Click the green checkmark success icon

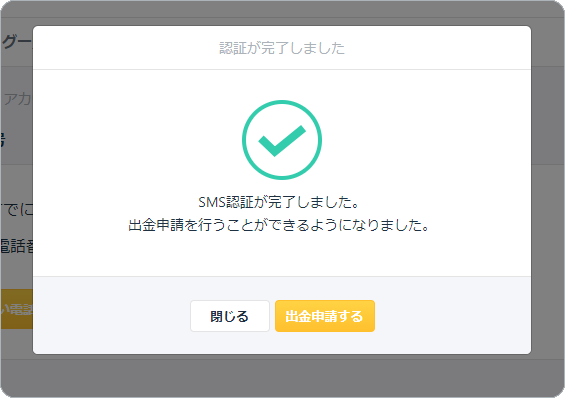[x=282, y=140]
